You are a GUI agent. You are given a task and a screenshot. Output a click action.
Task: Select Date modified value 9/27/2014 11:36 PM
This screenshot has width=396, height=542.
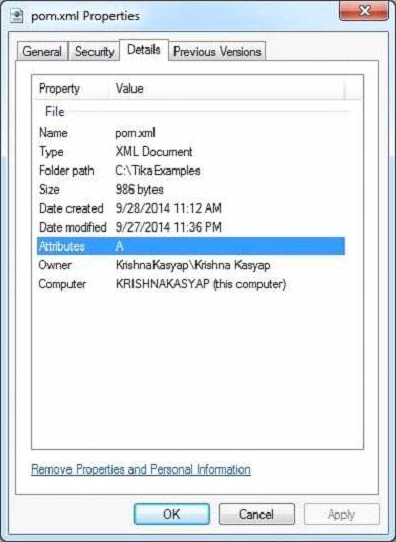click(169, 227)
